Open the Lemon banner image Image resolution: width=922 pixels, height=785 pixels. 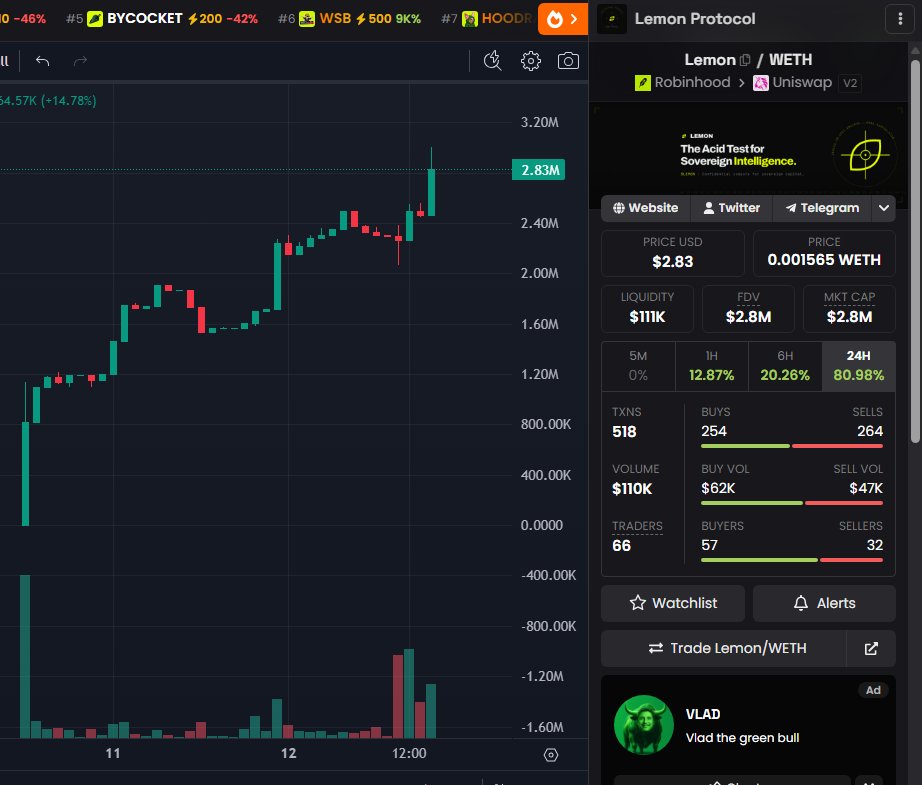[x=748, y=154]
